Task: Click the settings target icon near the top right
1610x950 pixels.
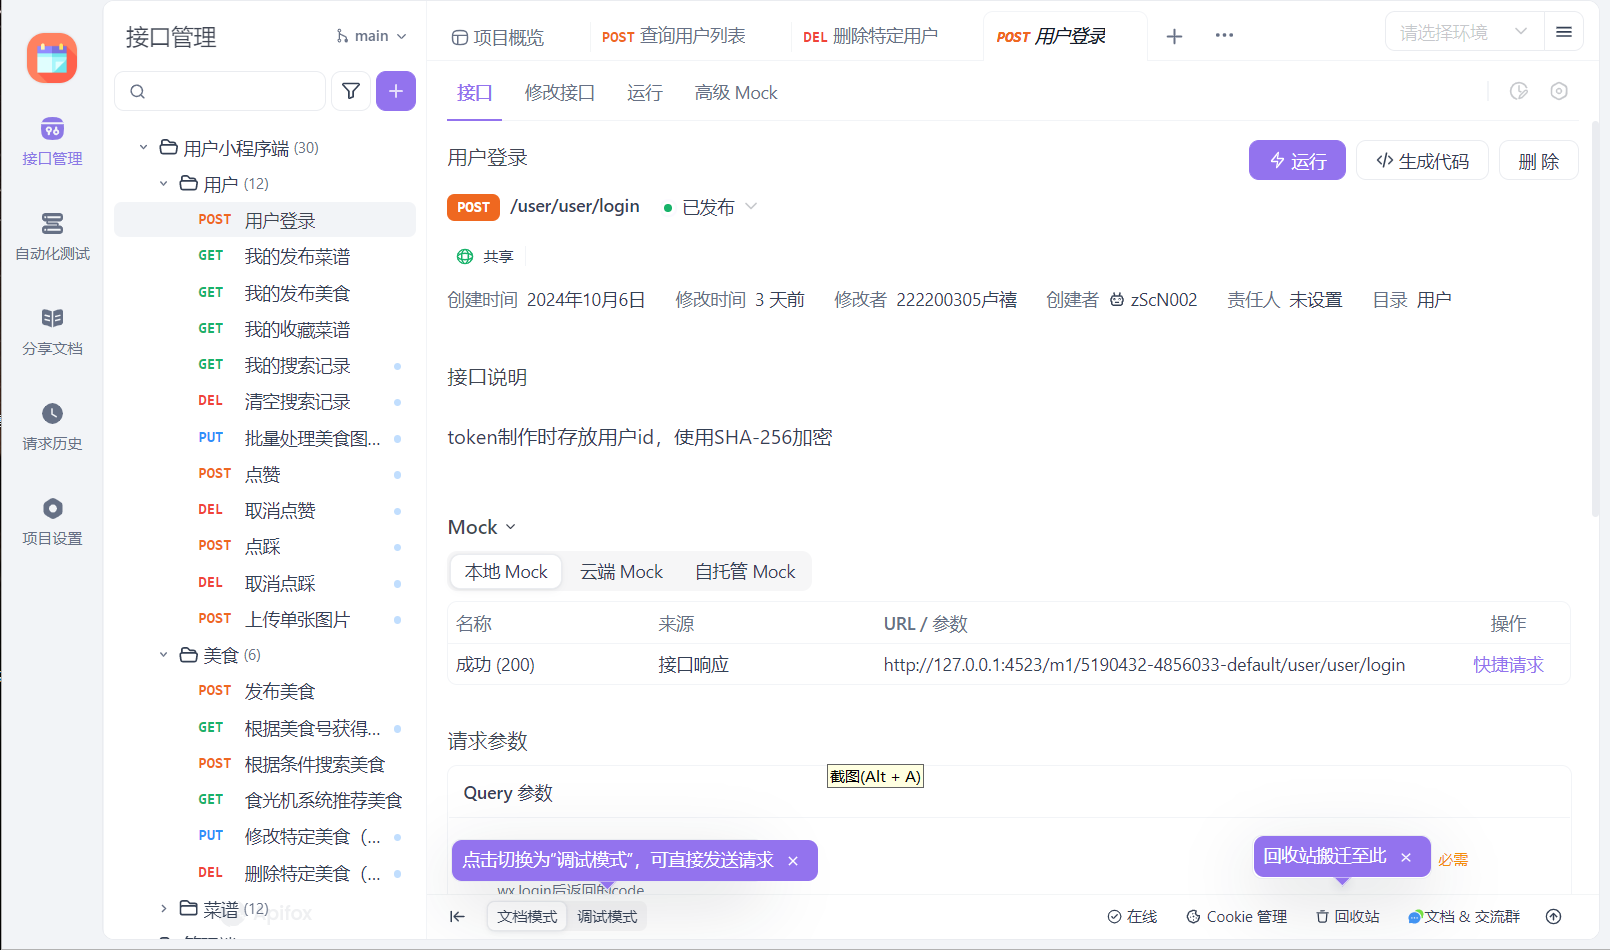Action: pos(1559,91)
